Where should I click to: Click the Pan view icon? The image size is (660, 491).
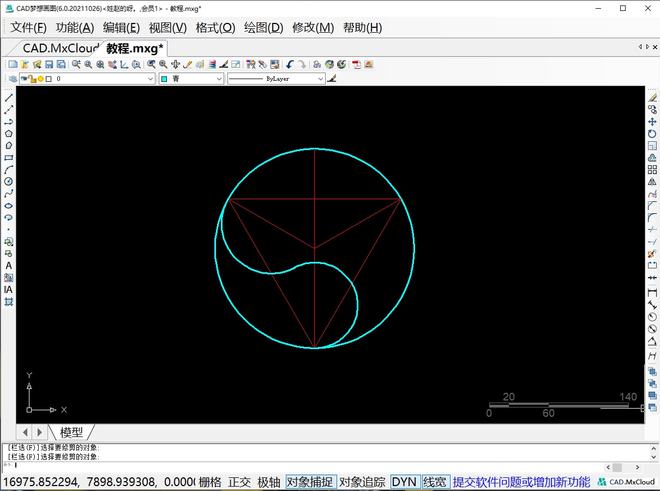point(175,64)
